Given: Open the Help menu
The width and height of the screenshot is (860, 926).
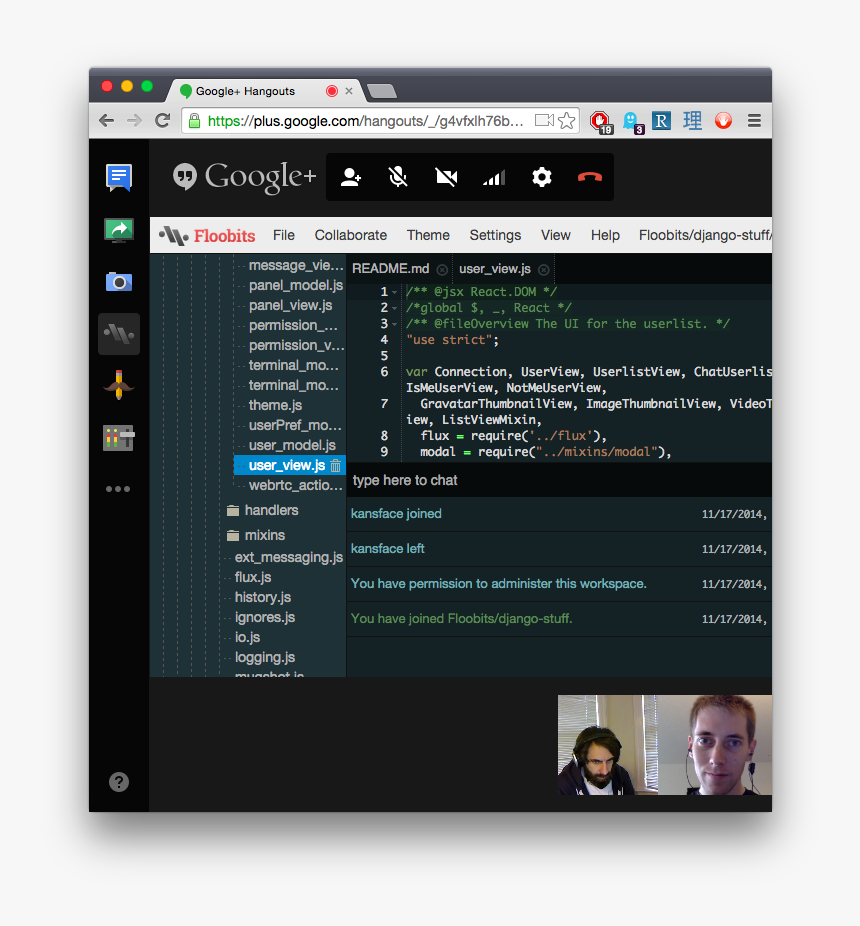Looking at the screenshot, I should [x=605, y=235].
